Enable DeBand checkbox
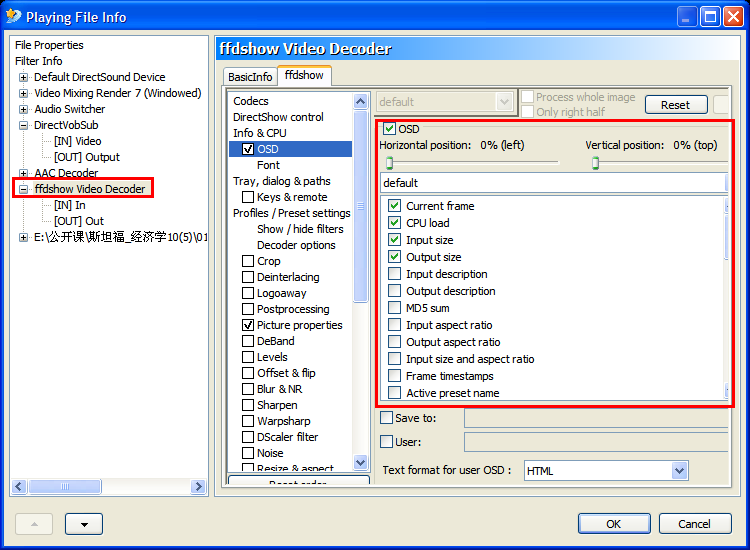The width and height of the screenshot is (750, 550). point(248,341)
